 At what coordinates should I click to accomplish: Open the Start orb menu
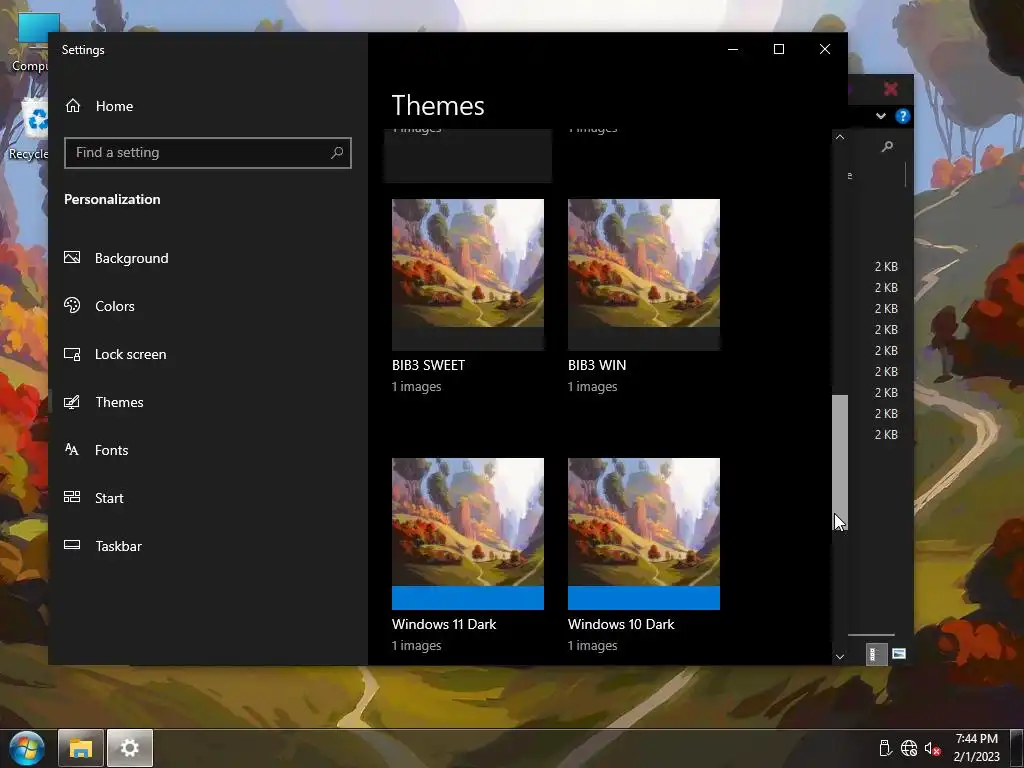click(x=27, y=748)
